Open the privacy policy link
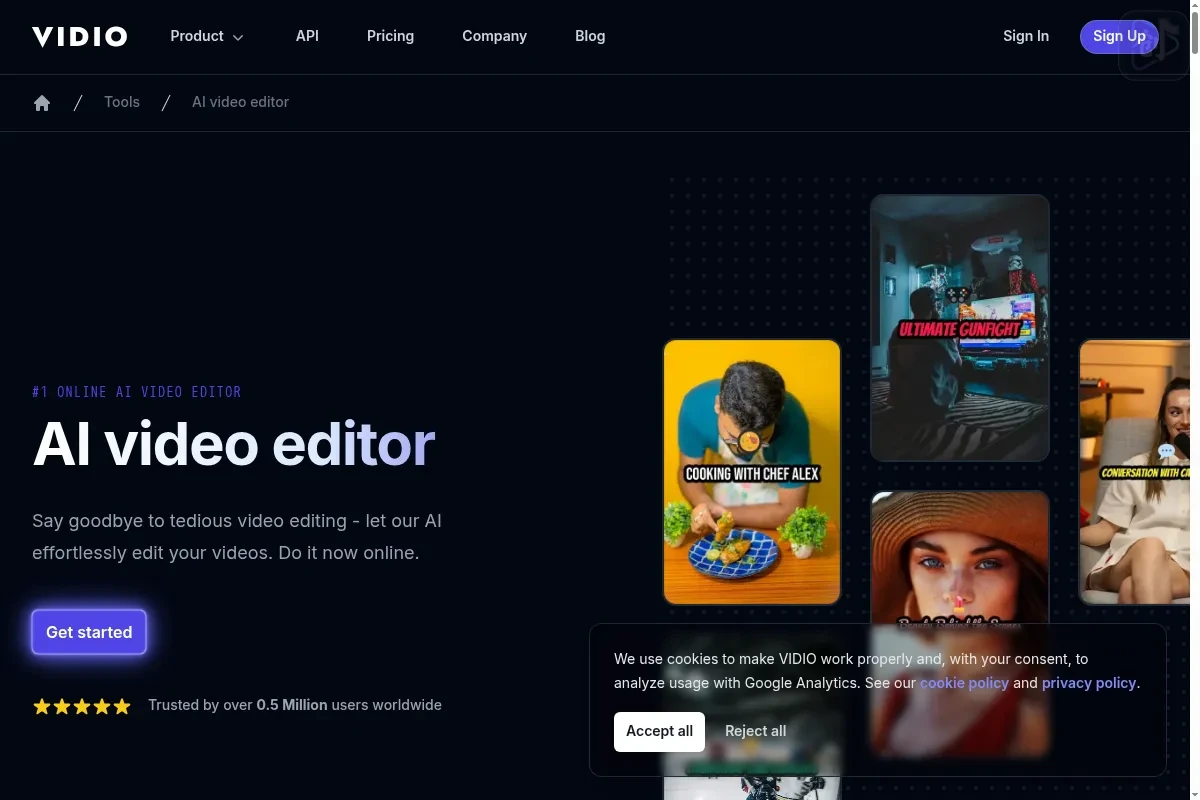This screenshot has width=1200, height=800. pos(1088,683)
